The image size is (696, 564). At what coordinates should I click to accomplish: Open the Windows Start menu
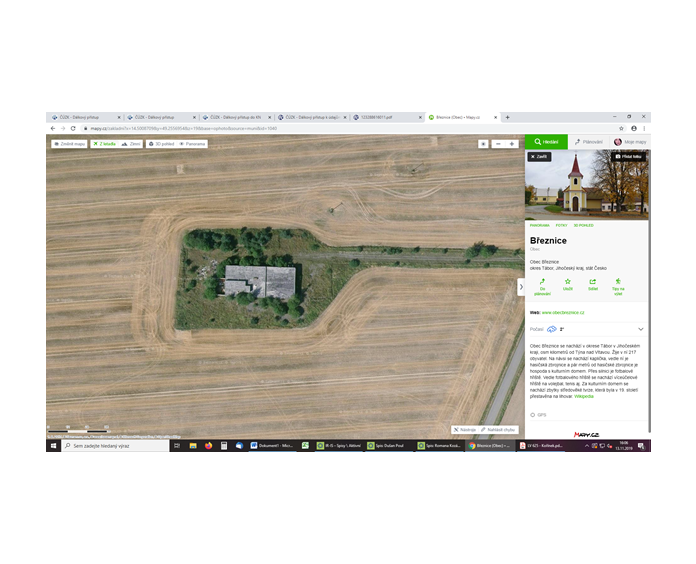pos(53,446)
